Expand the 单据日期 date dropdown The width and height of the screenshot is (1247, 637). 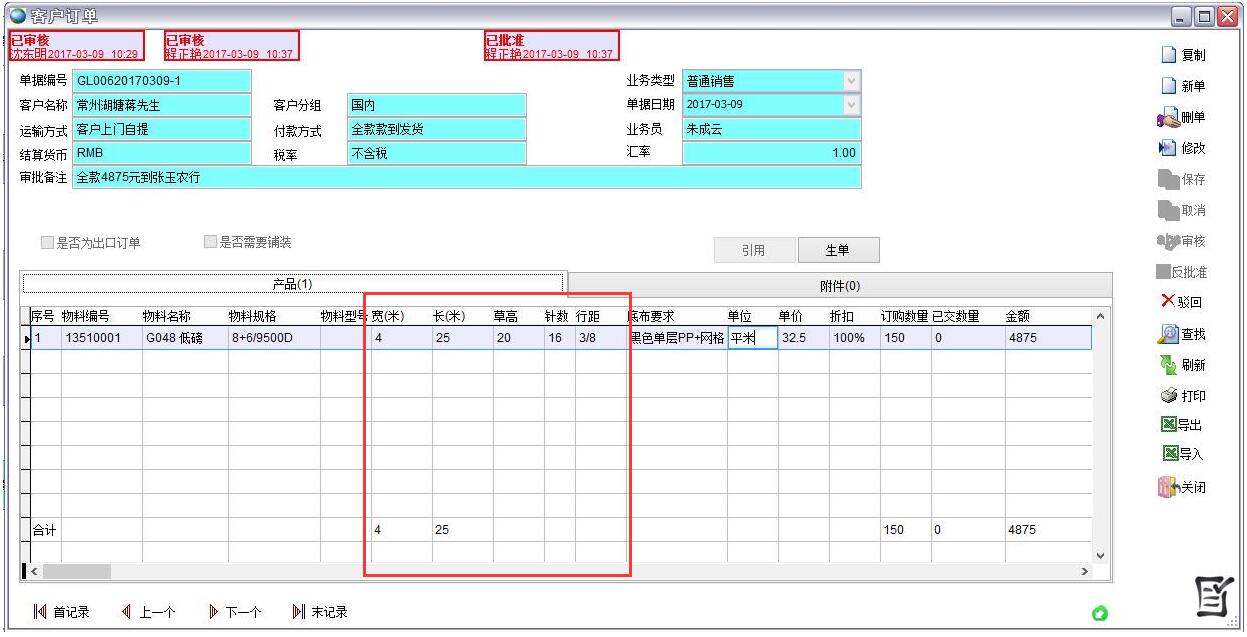coord(851,105)
